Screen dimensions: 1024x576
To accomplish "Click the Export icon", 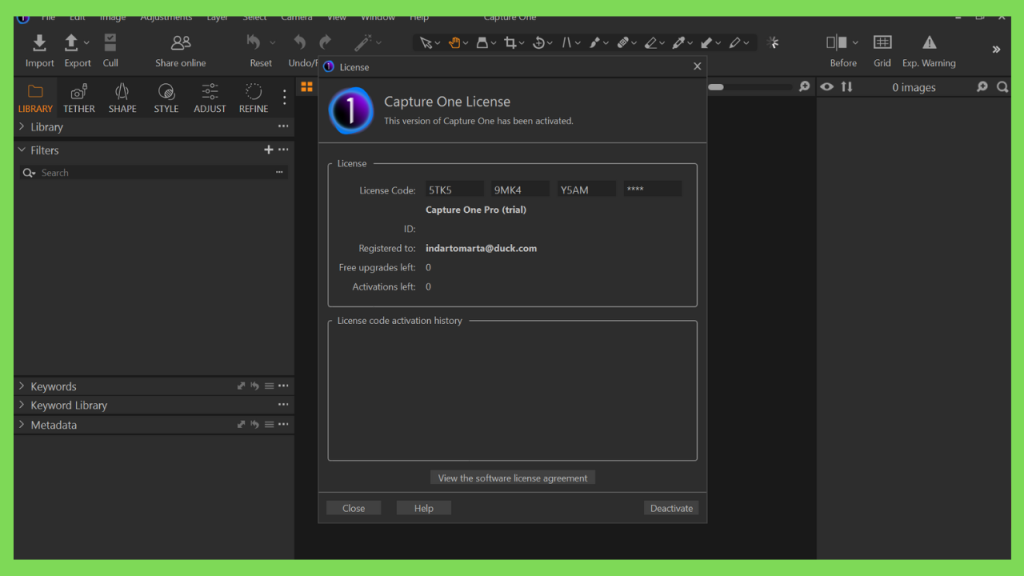I will [x=71, y=43].
